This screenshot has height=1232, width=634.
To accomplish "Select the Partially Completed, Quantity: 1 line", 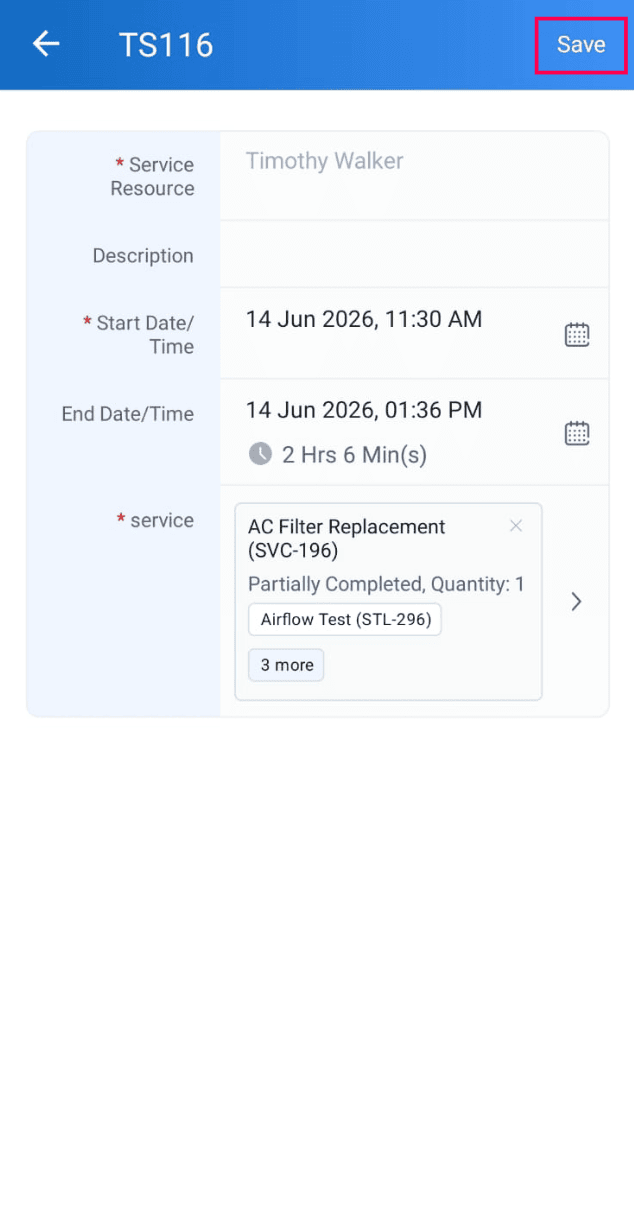I will (x=386, y=584).
